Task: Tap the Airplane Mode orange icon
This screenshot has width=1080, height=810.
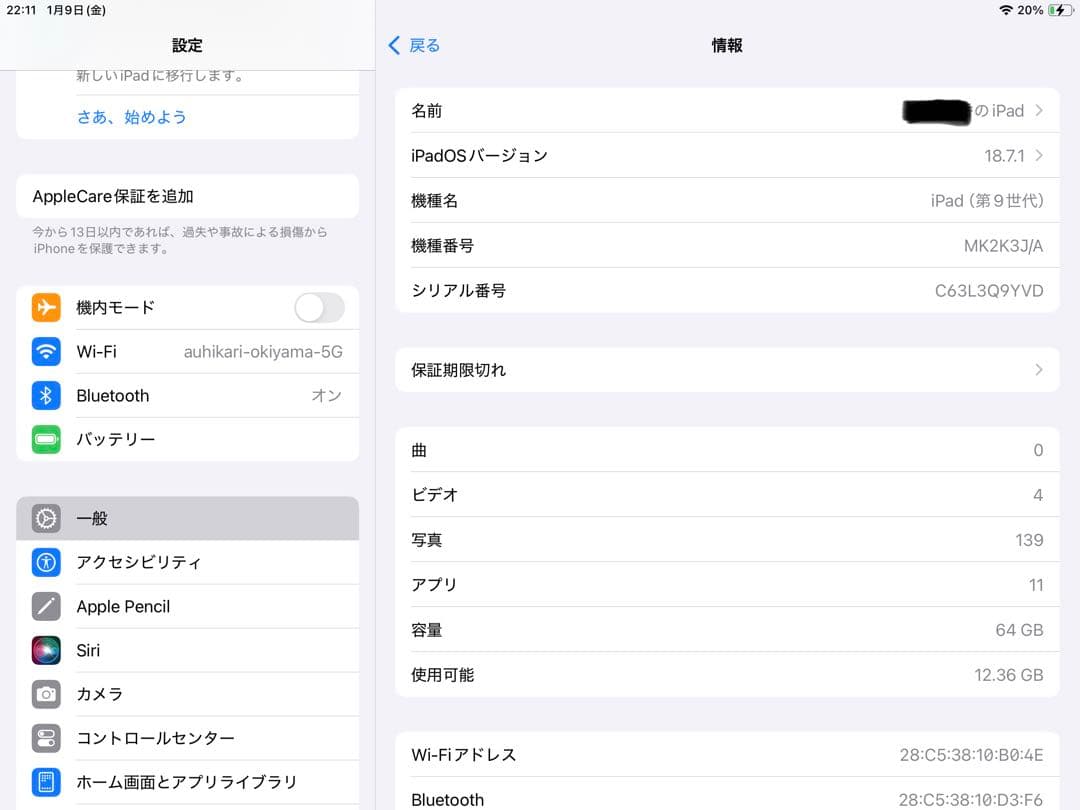Action: [46, 308]
